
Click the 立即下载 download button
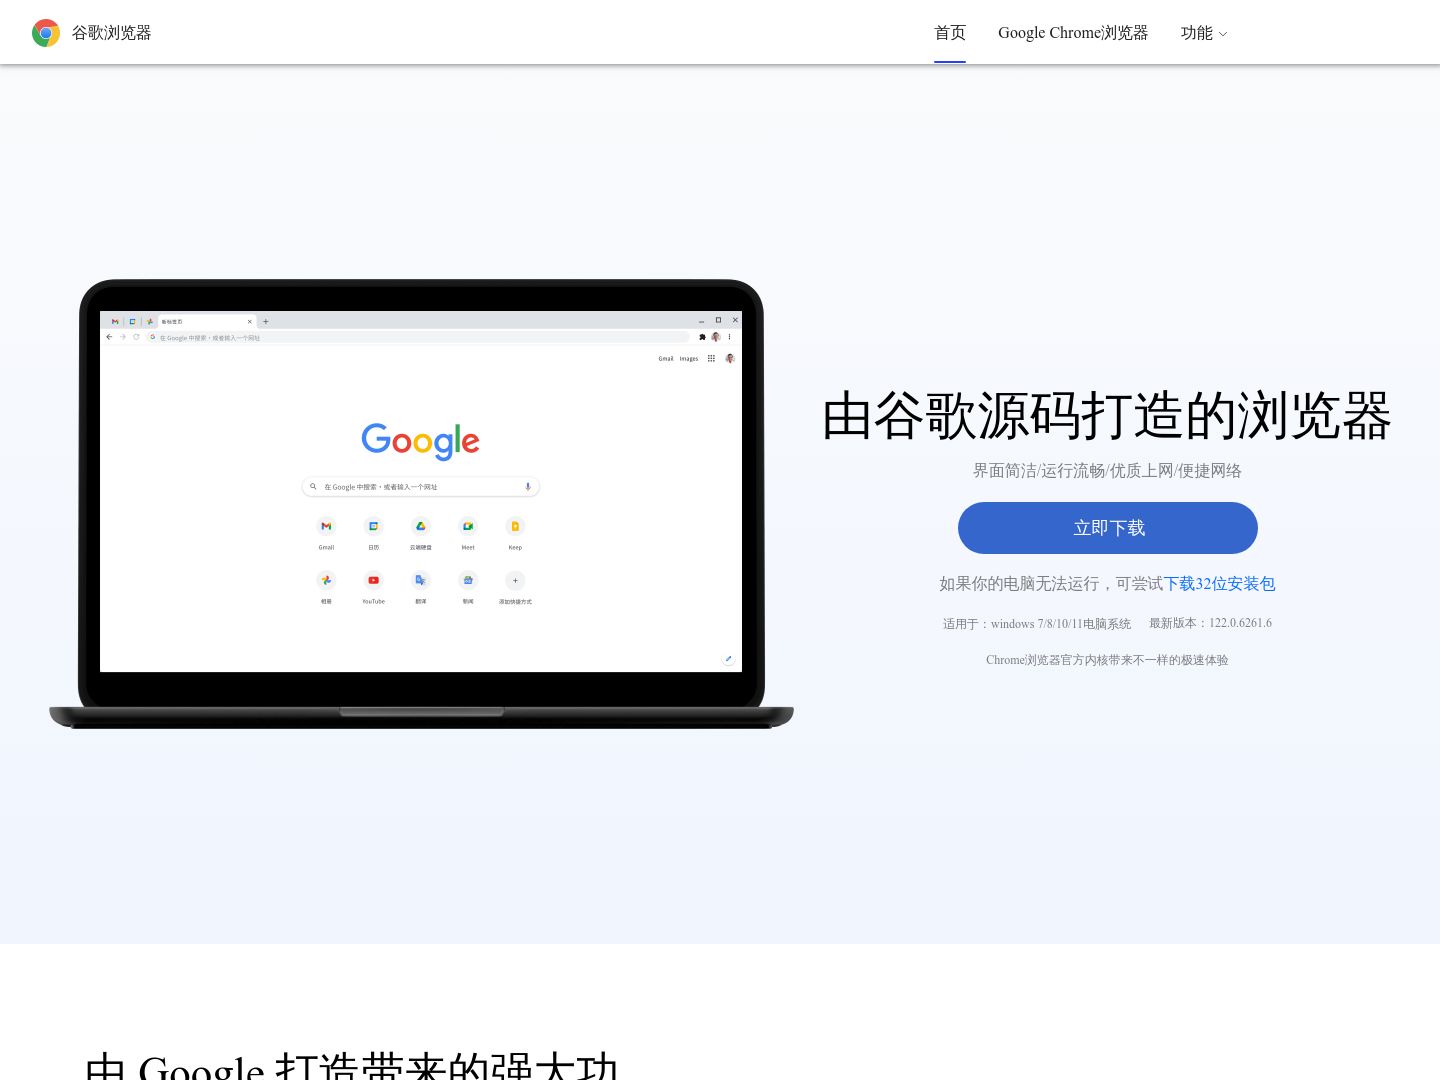tap(1108, 528)
